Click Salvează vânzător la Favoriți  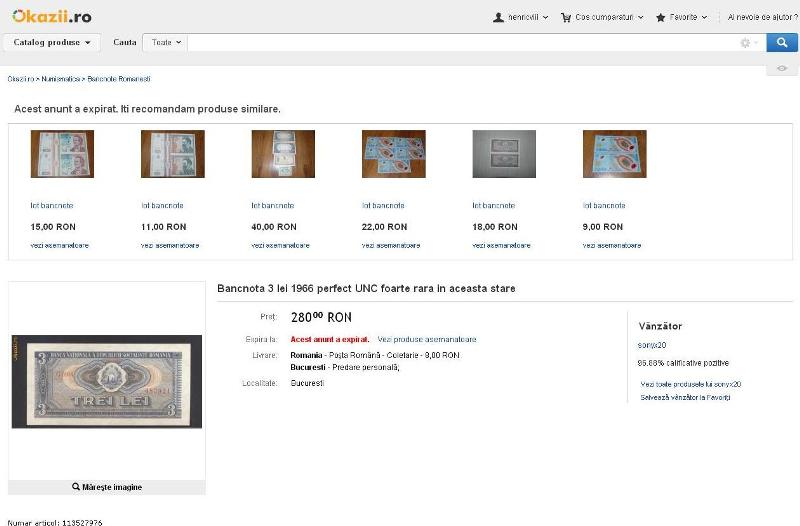685,397
